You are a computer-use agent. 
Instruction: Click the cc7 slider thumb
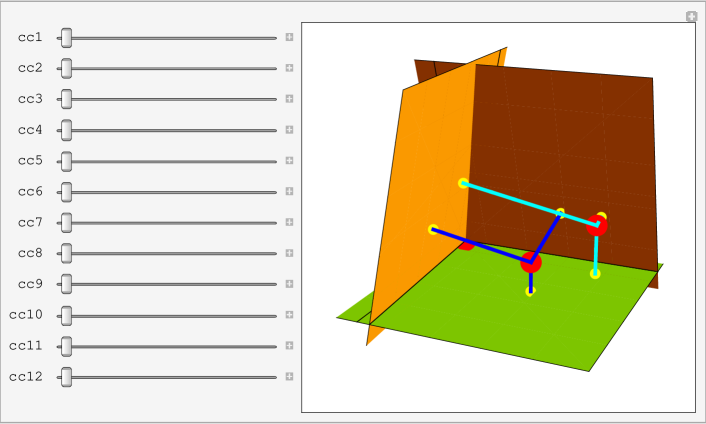click(x=66, y=223)
